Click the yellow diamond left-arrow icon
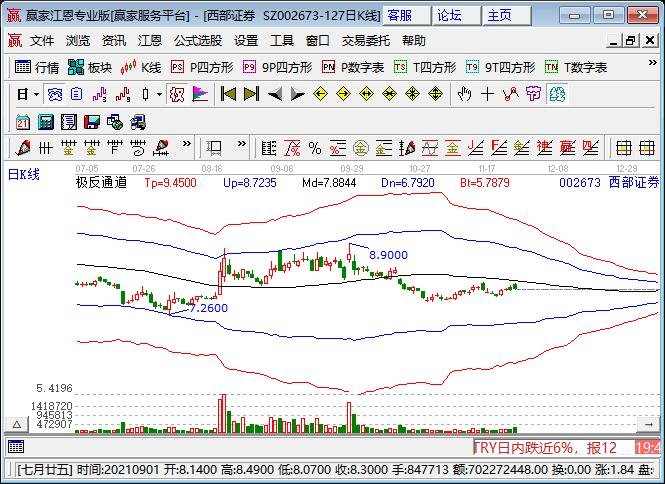The height and width of the screenshot is (484, 665). 321,94
